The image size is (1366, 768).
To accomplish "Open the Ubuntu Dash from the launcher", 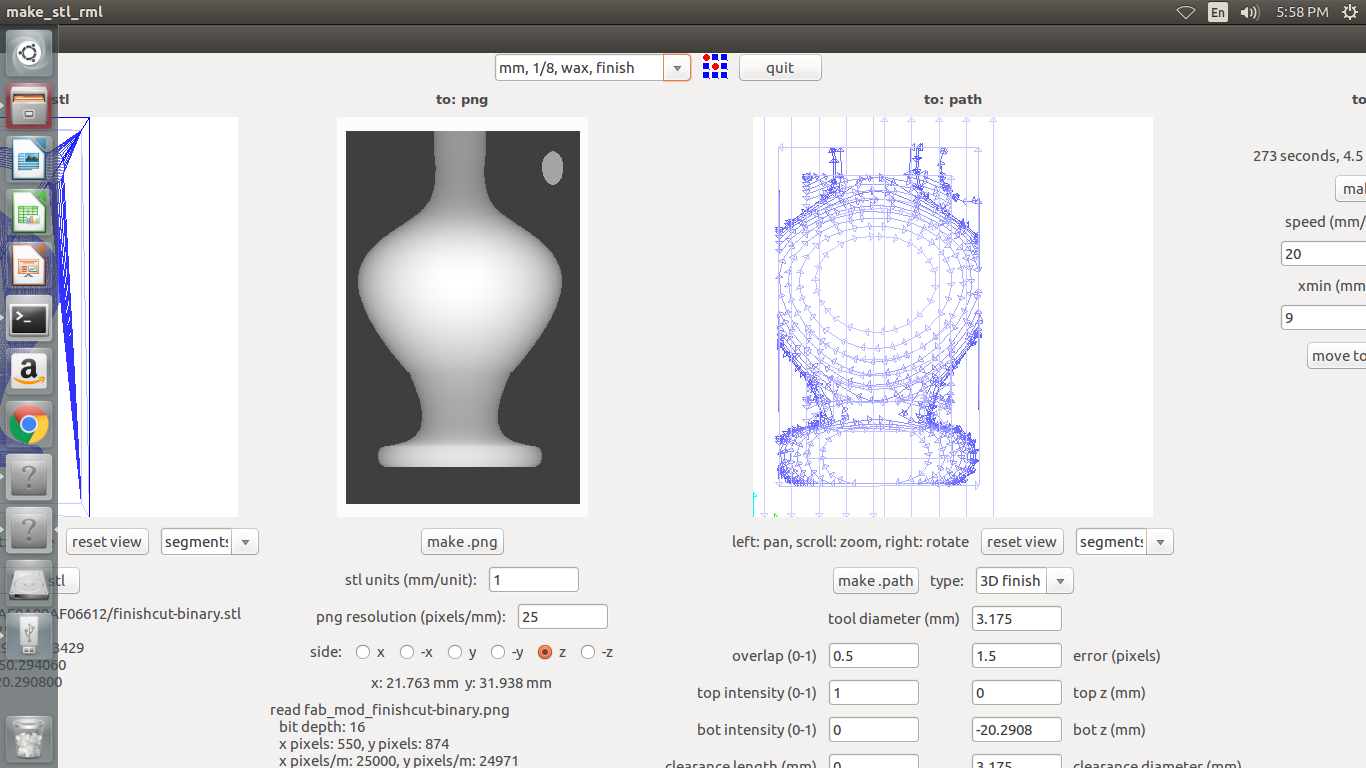I will click(29, 53).
